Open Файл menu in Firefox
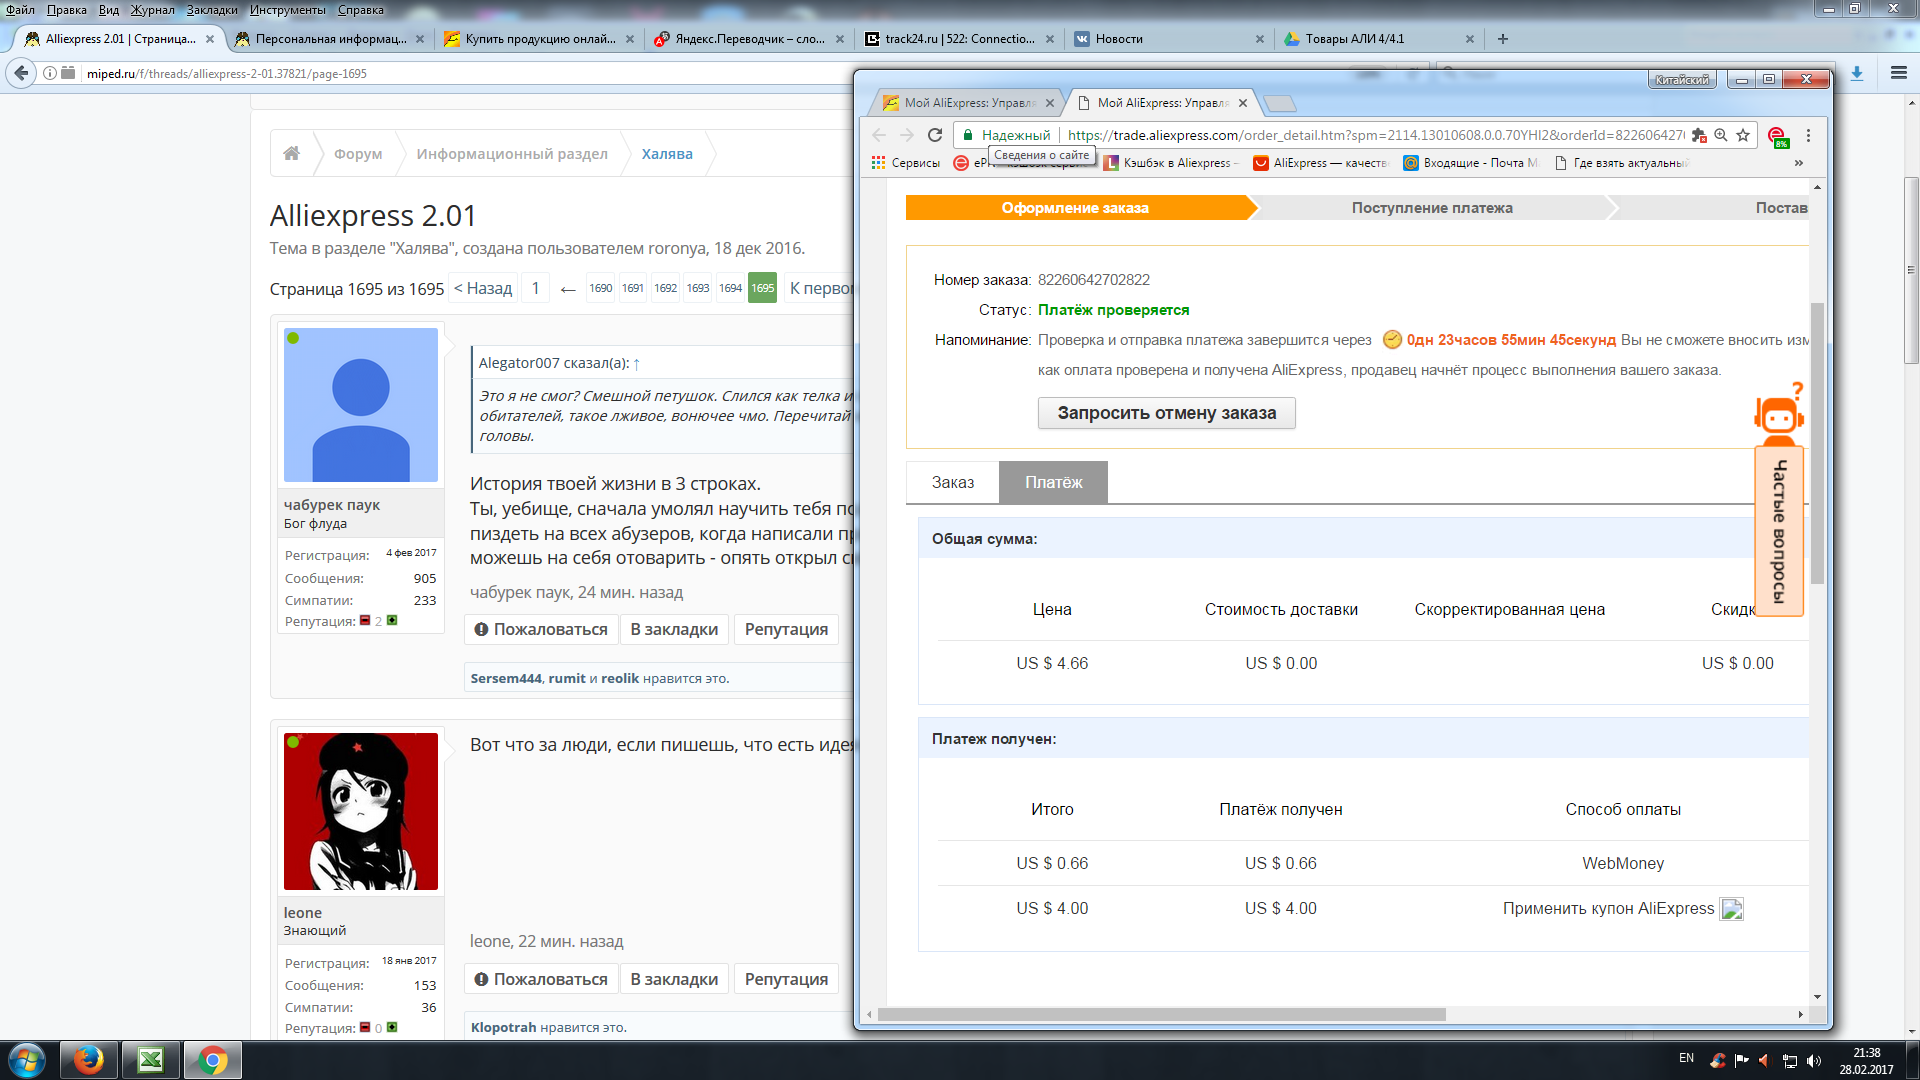The width and height of the screenshot is (1920, 1080). tap(20, 10)
